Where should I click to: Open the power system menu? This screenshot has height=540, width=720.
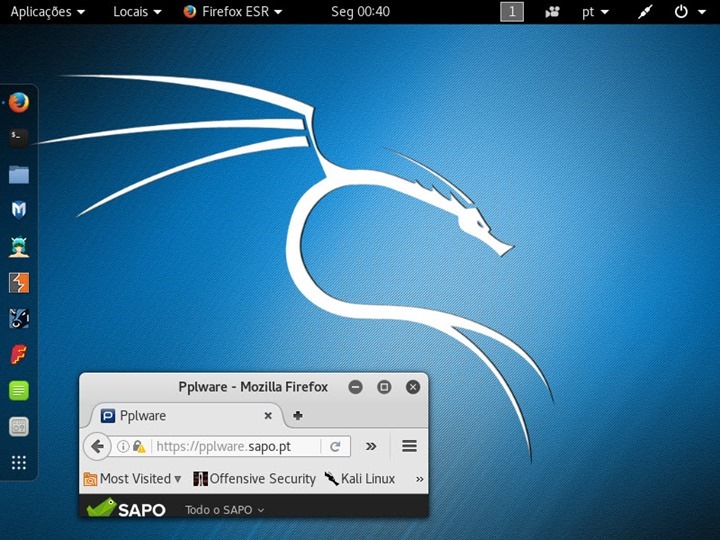coord(687,12)
